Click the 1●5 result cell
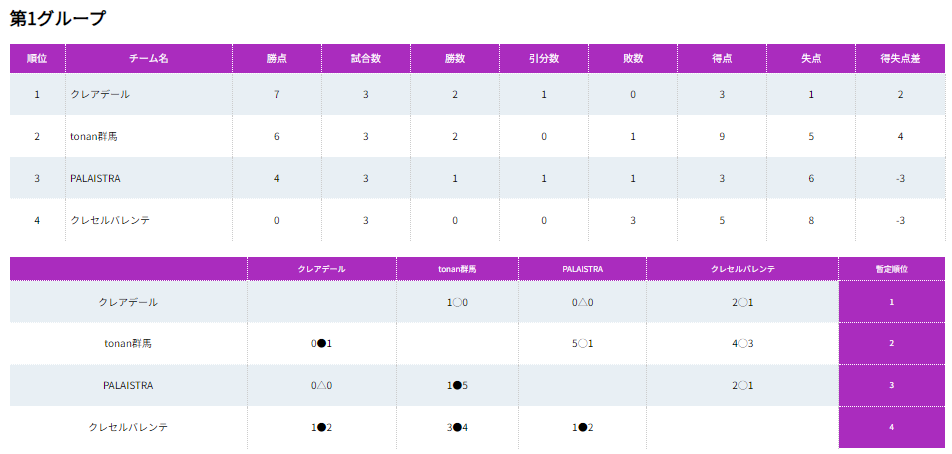This screenshot has width=952, height=454. coord(457,385)
